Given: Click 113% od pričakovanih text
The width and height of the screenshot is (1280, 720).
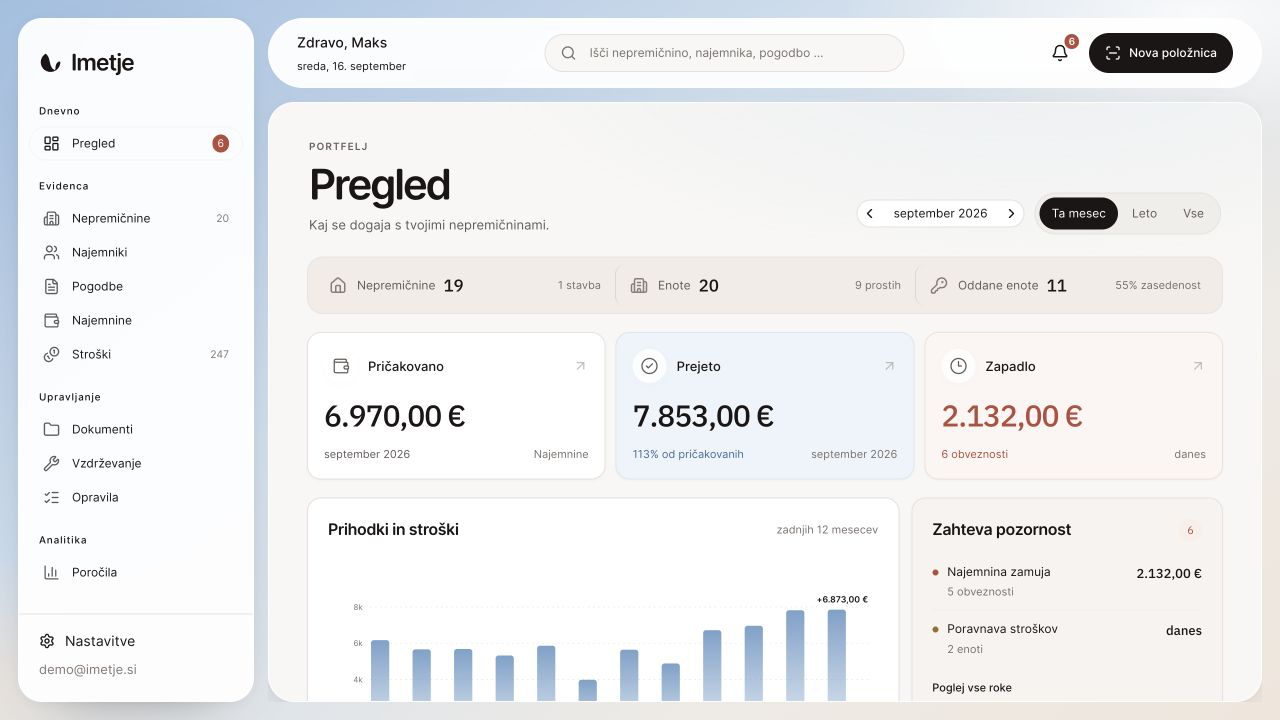Looking at the screenshot, I should pyautogui.click(x=688, y=454).
